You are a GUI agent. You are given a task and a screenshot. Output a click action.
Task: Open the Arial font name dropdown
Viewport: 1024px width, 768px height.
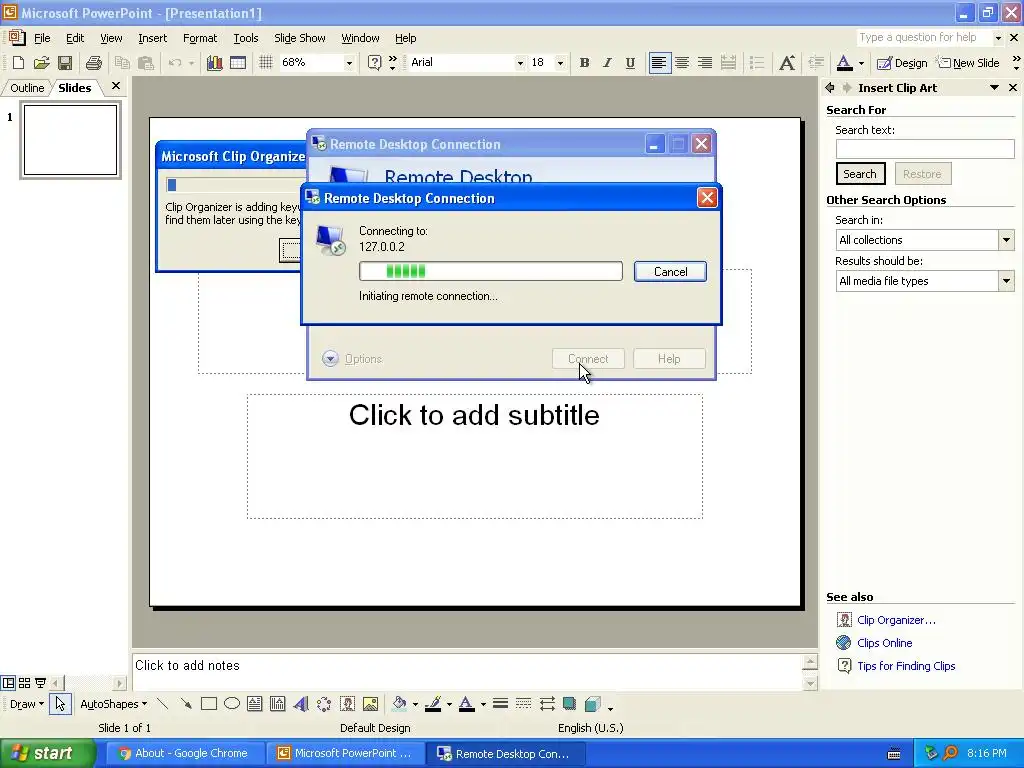pyautogui.click(x=520, y=63)
